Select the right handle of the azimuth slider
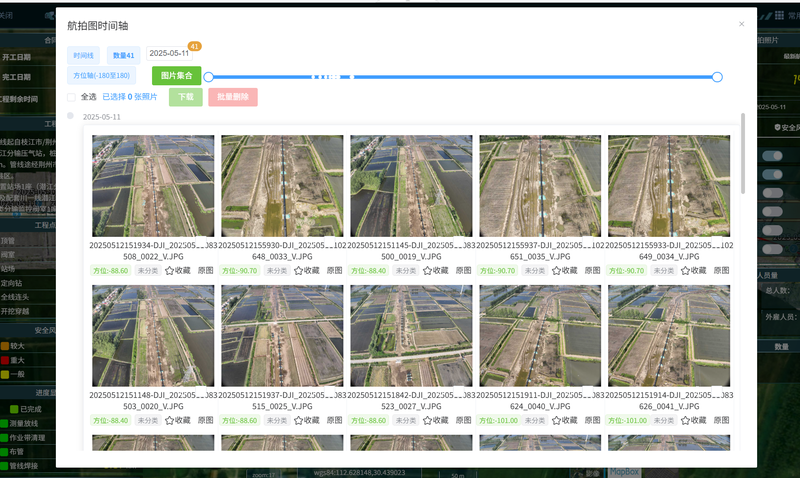Image resolution: width=800 pixels, height=478 pixels. [717, 77]
